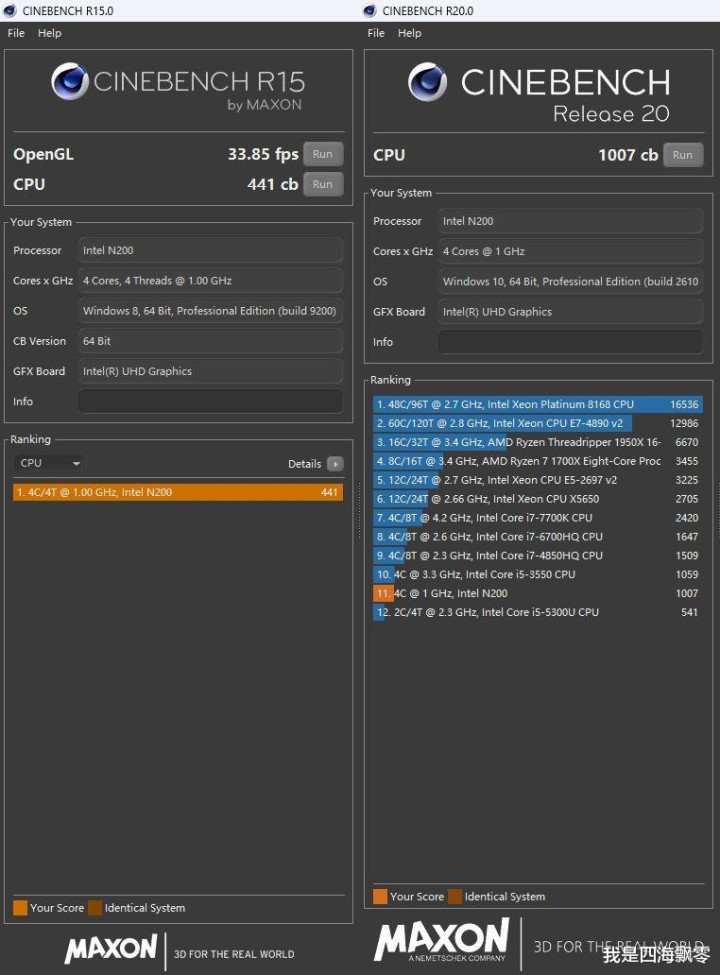Click the Details arrow icon in Ranking

coord(335,464)
